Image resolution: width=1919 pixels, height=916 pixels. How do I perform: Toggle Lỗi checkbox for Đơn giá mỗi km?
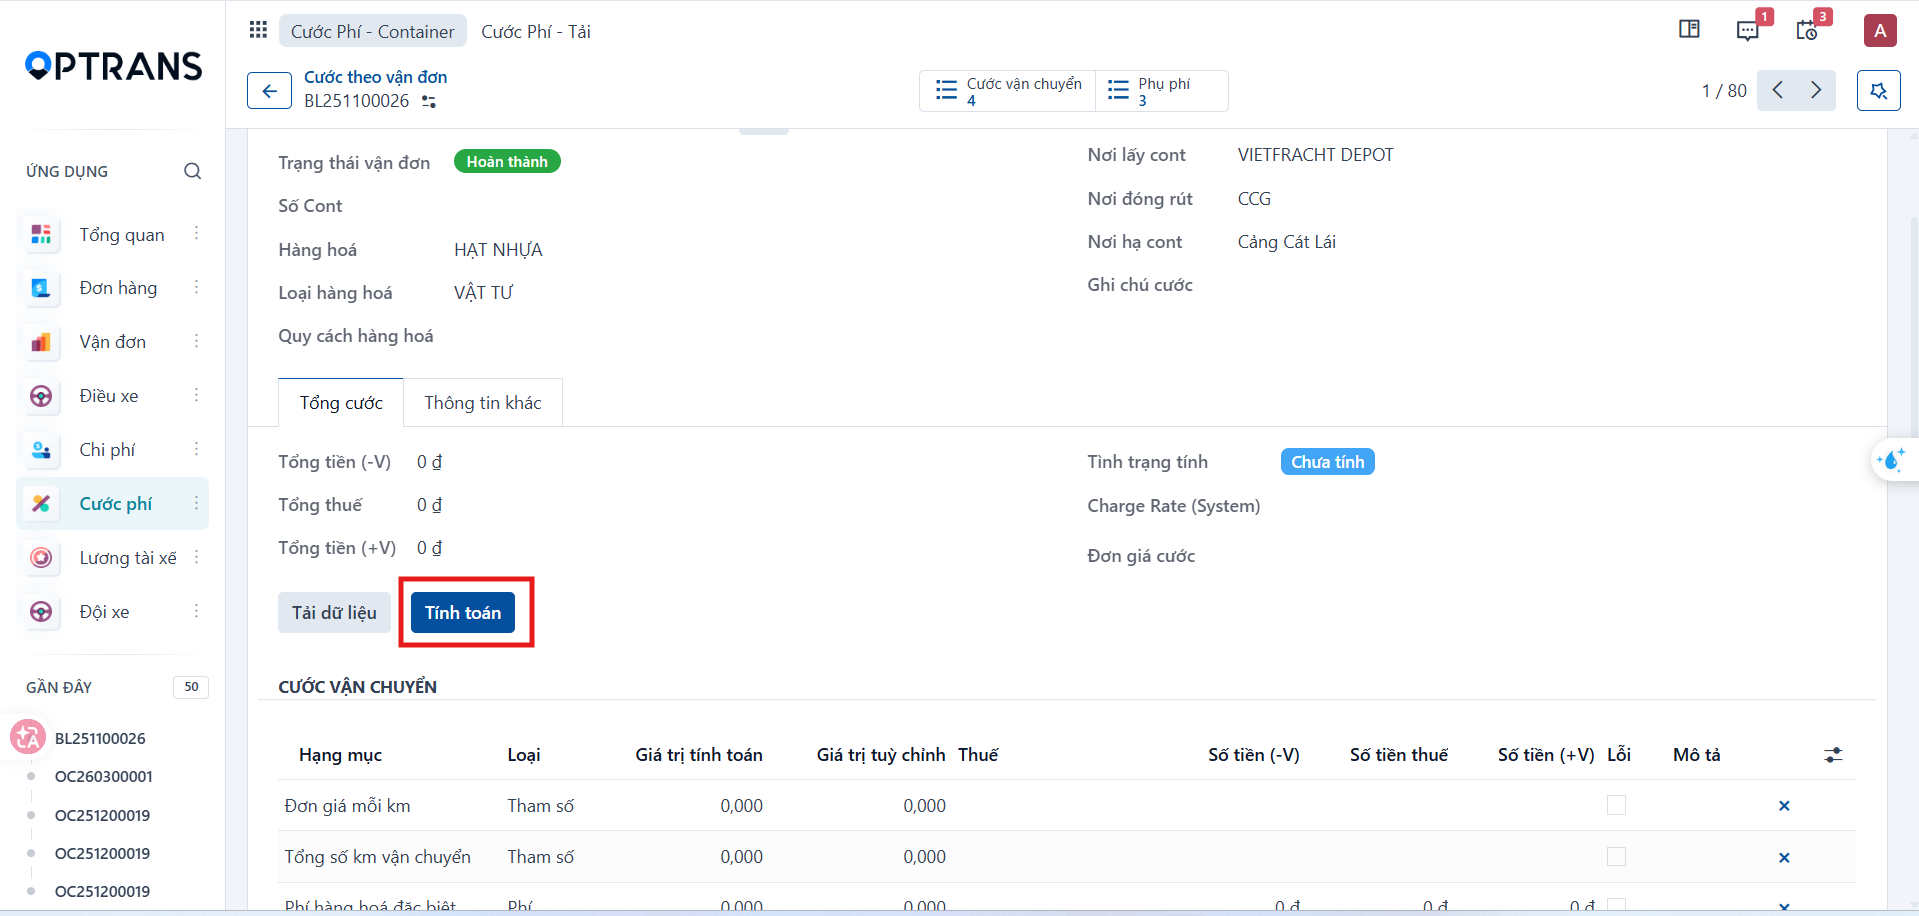pos(1616,805)
